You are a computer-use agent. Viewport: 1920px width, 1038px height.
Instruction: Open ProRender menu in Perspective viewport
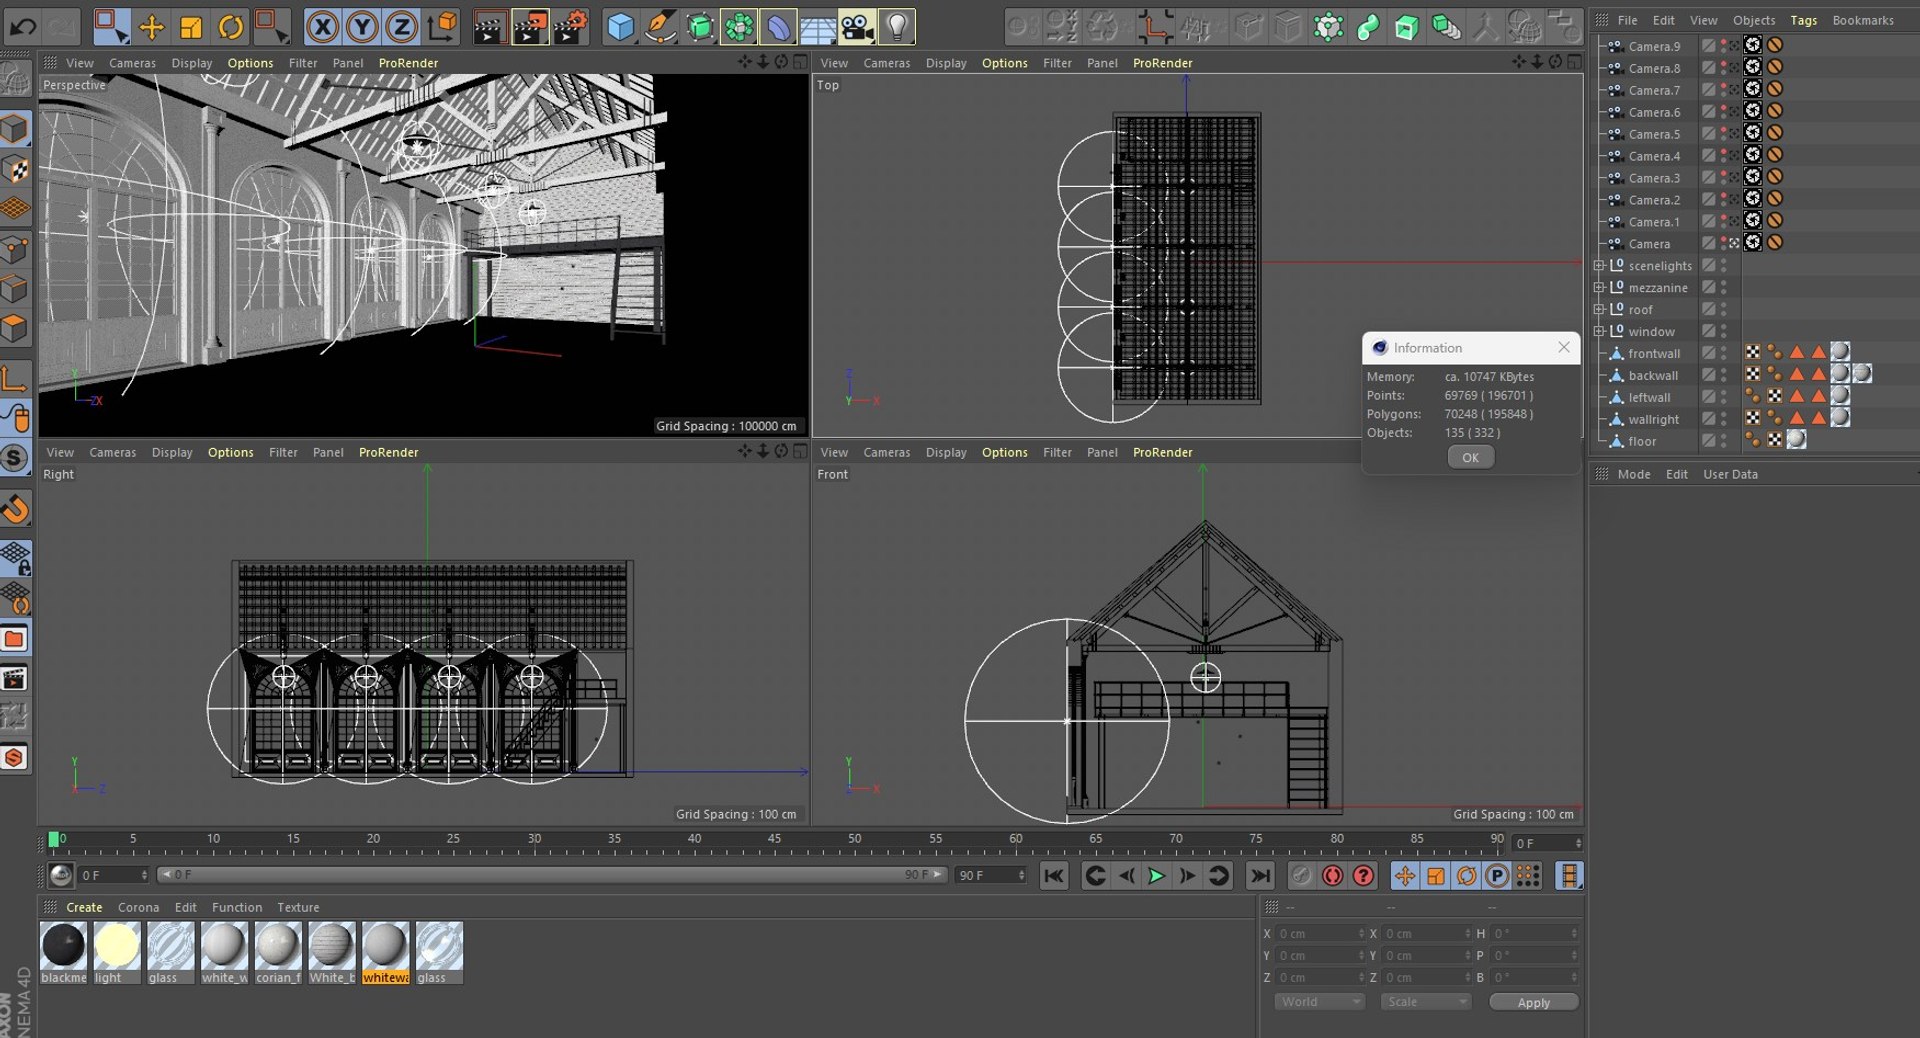tap(408, 63)
